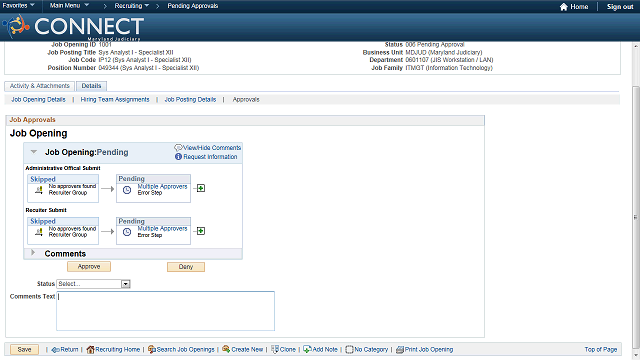Click the Approve button
Image resolution: width=640 pixels, height=360 pixels.
pos(89,267)
